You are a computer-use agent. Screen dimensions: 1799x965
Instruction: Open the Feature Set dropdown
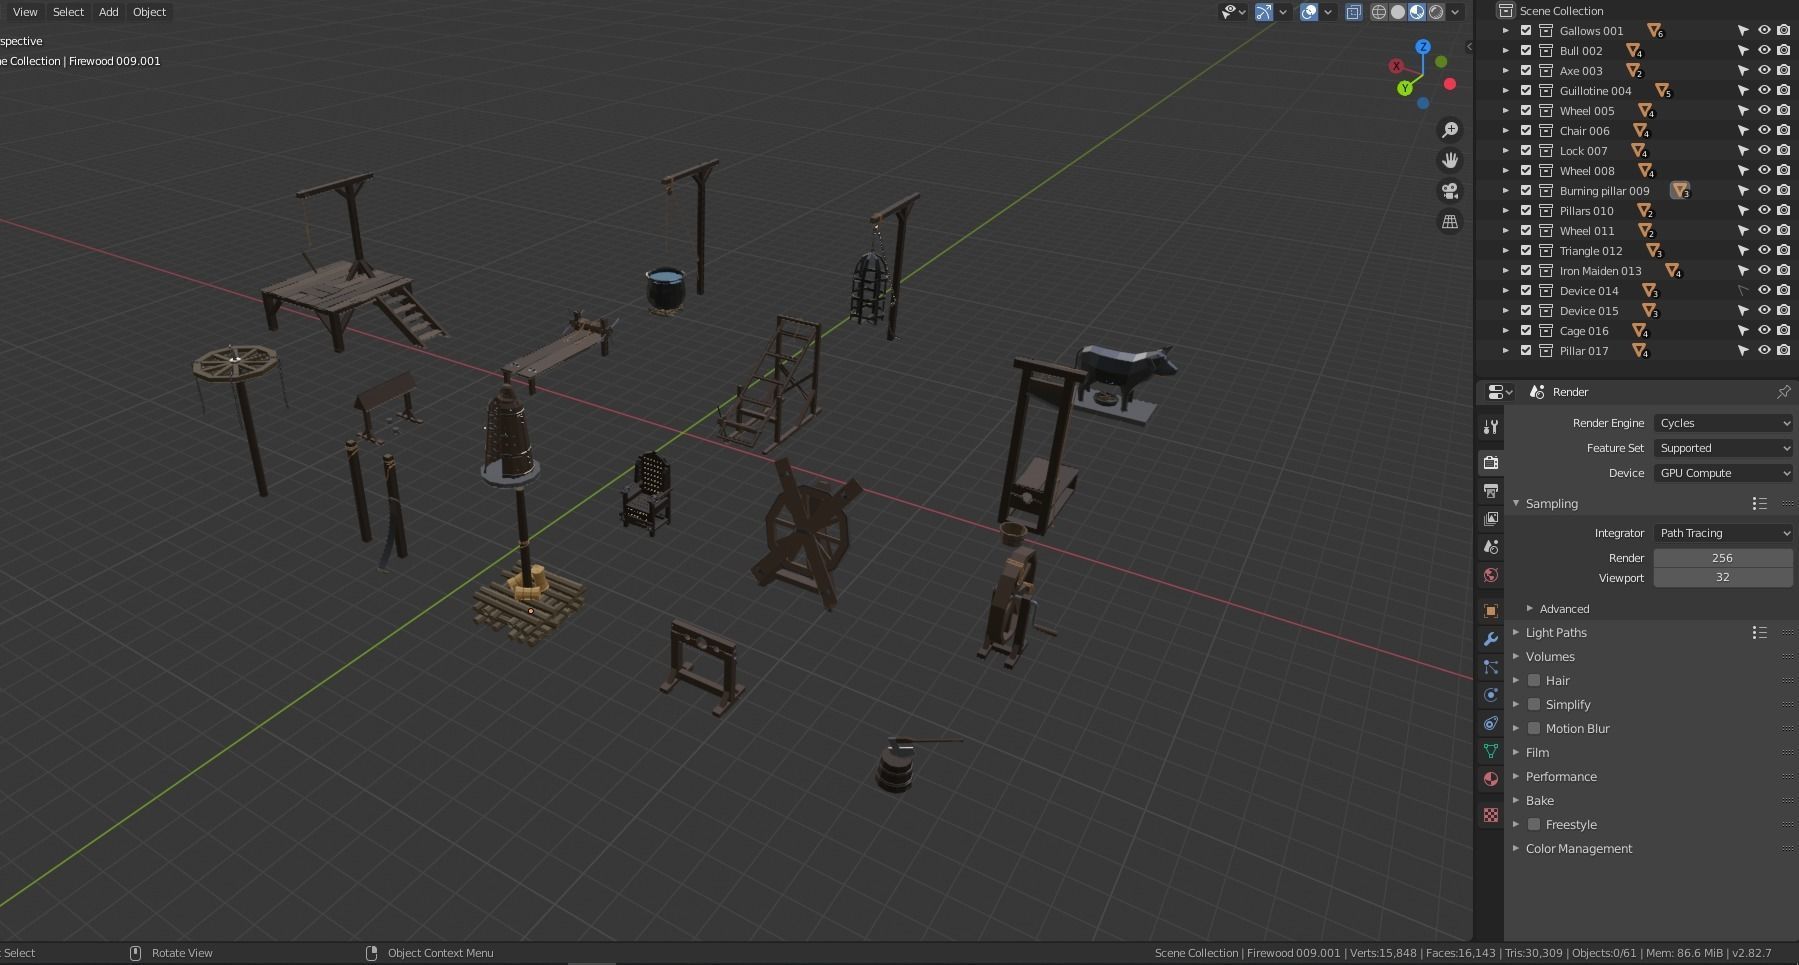tap(1723, 448)
